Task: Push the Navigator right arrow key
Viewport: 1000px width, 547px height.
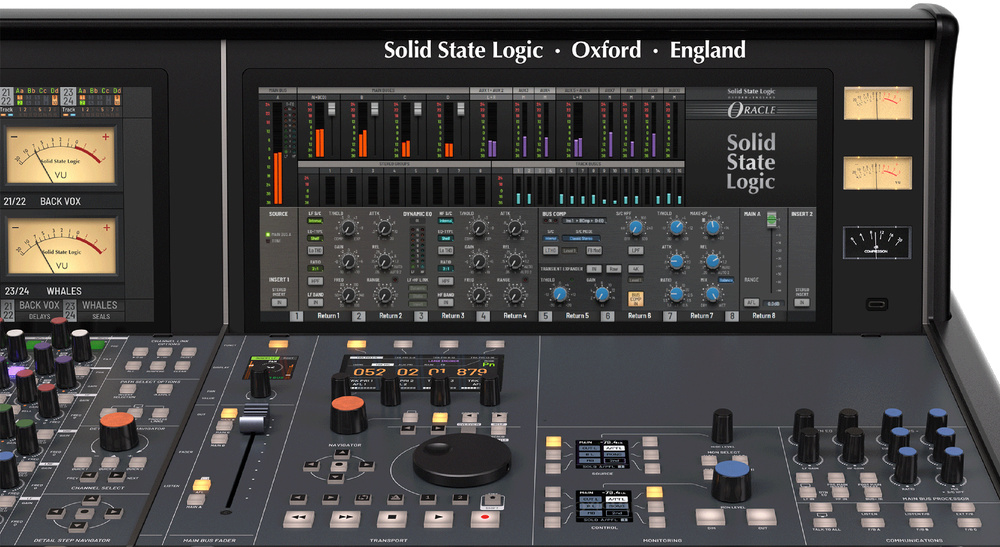Action: [366, 465]
